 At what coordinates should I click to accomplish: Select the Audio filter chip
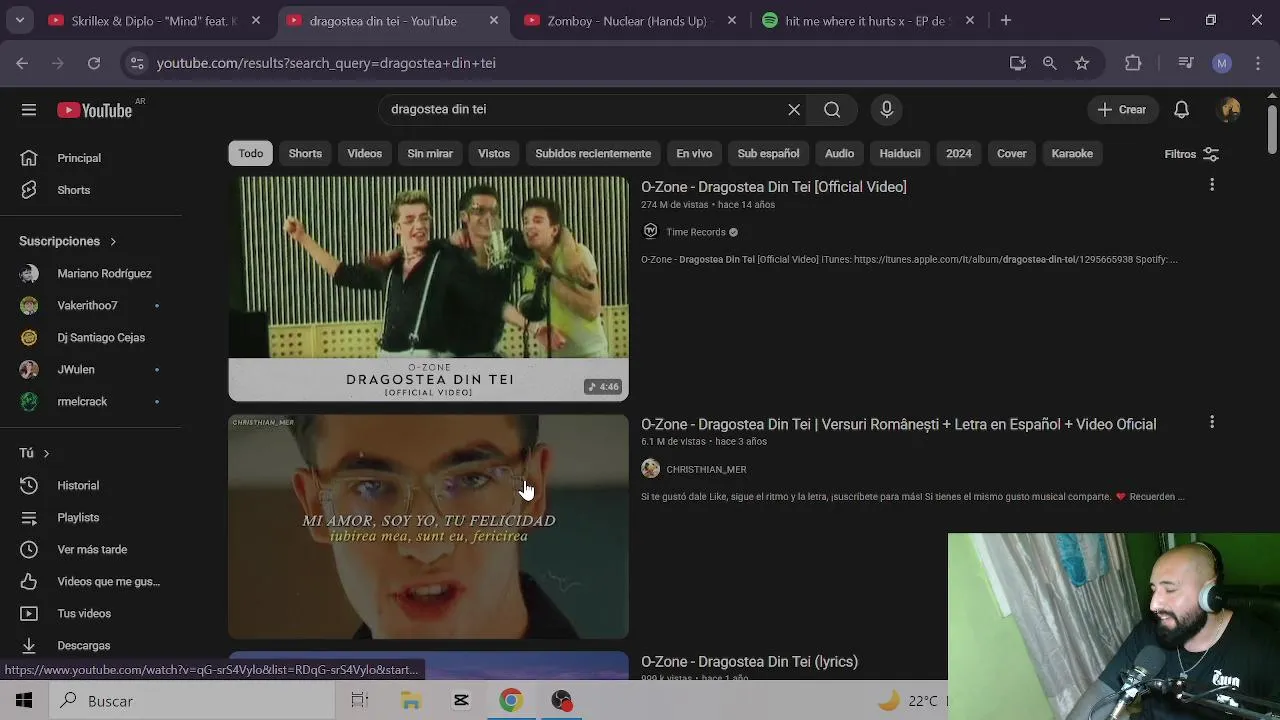tap(839, 153)
